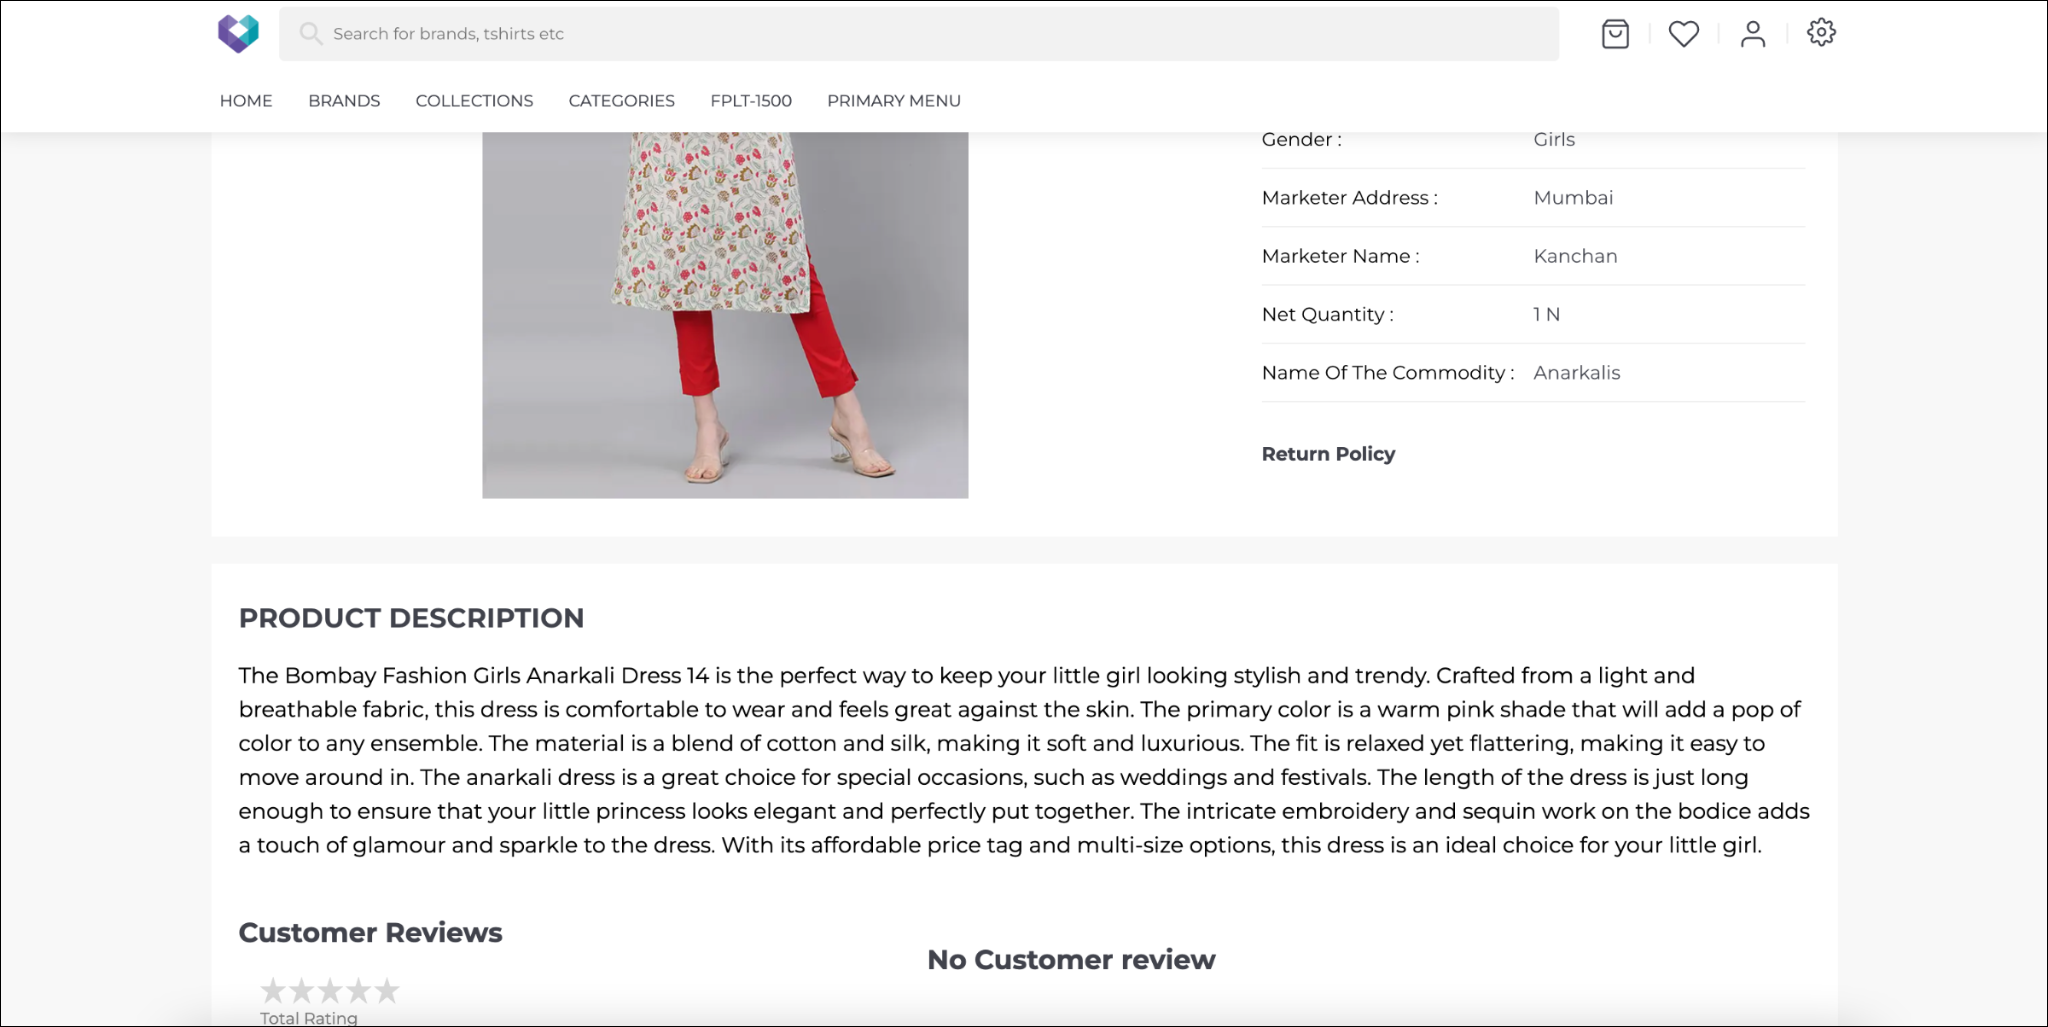Click the Customer Reviews heading

370,932
